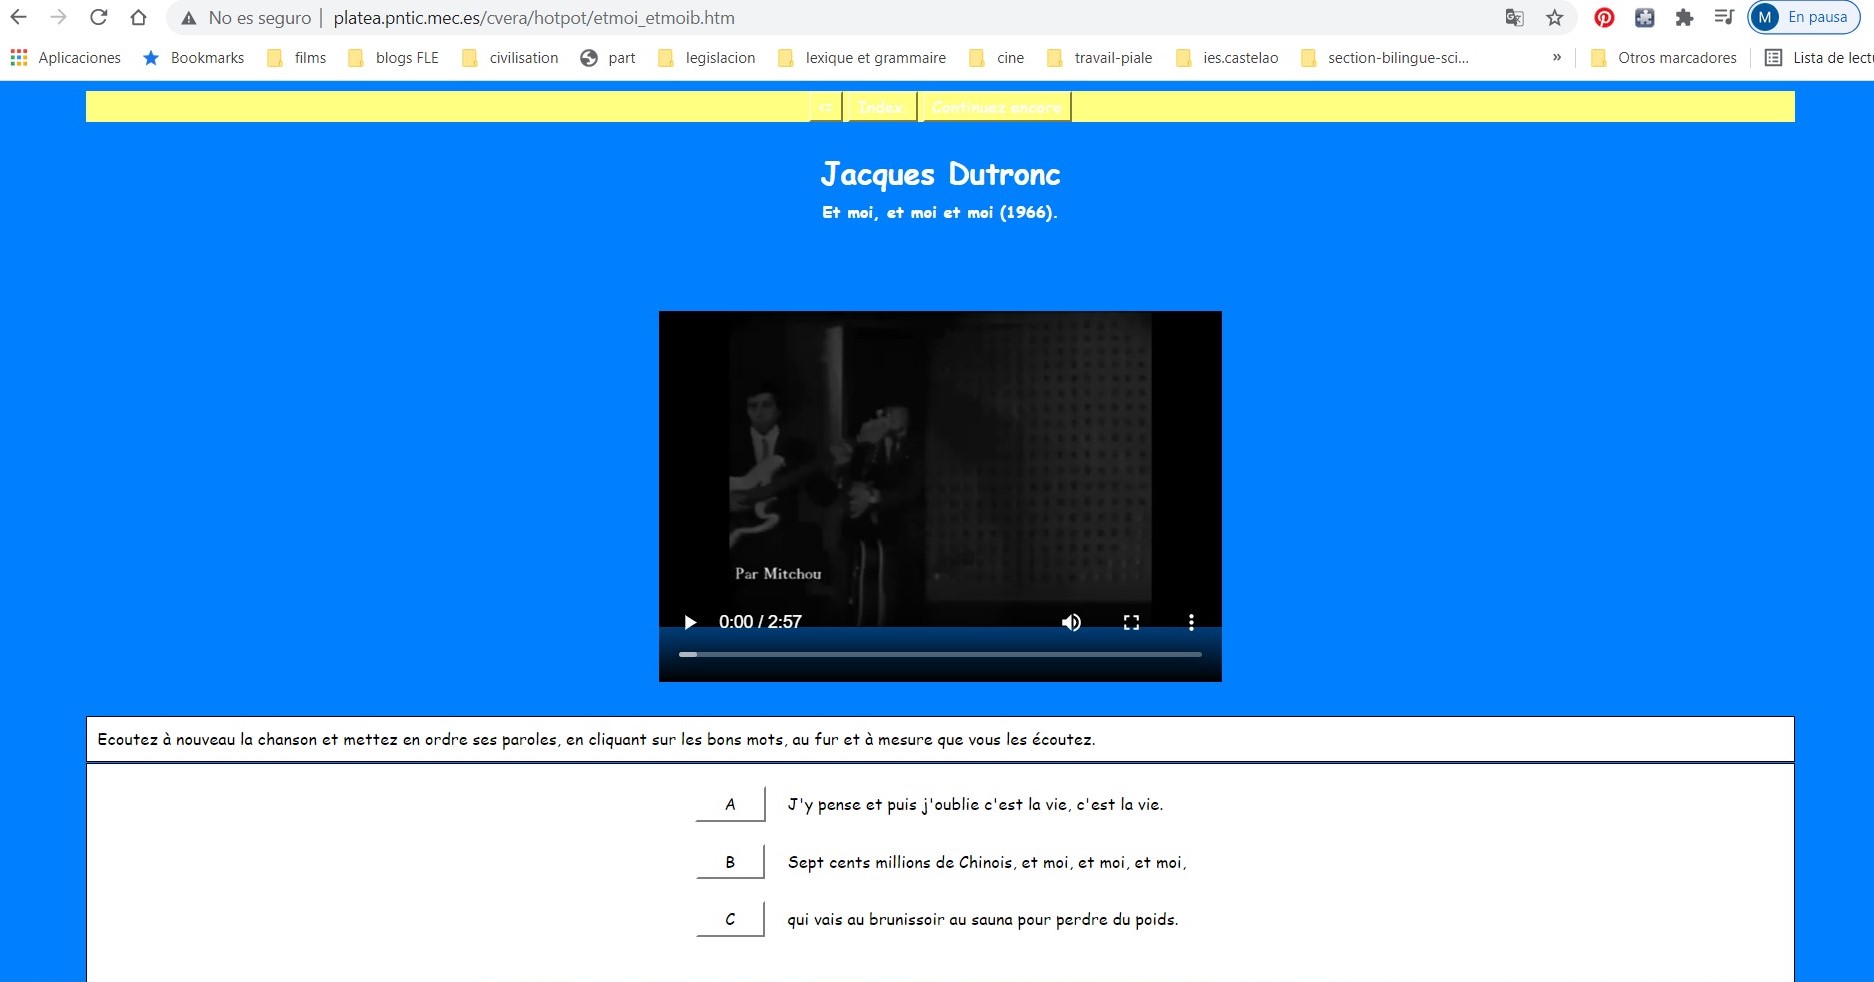Click the Google Translate icon
The height and width of the screenshot is (982, 1874).
pyautogui.click(x=1514, y=17)
